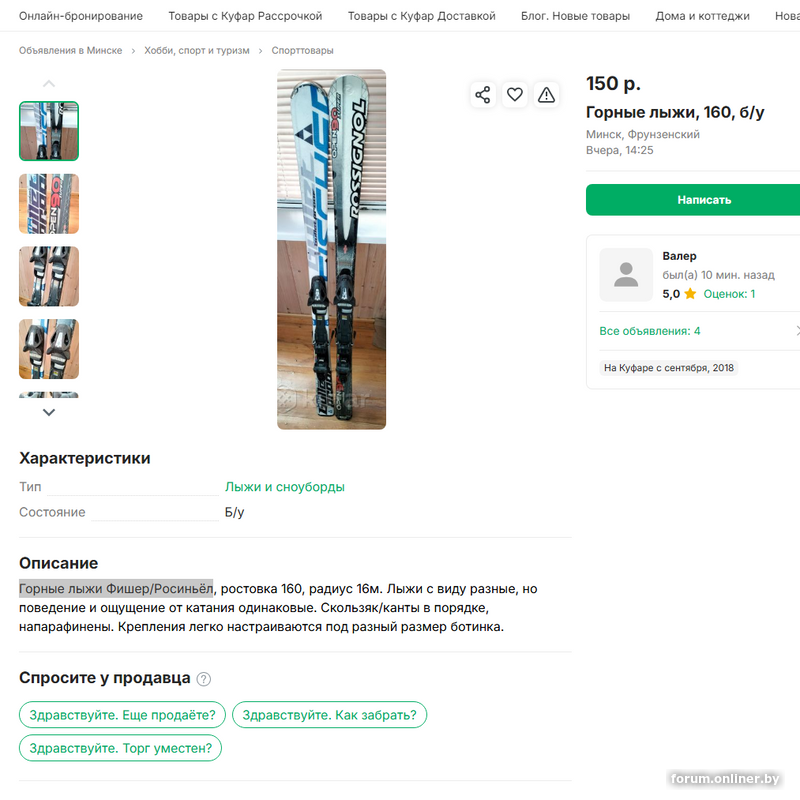Open the help question mark next to Спросите у продавца
Image resolution: width=800 pixels, height=800 pixels.
tap(204, 679)
